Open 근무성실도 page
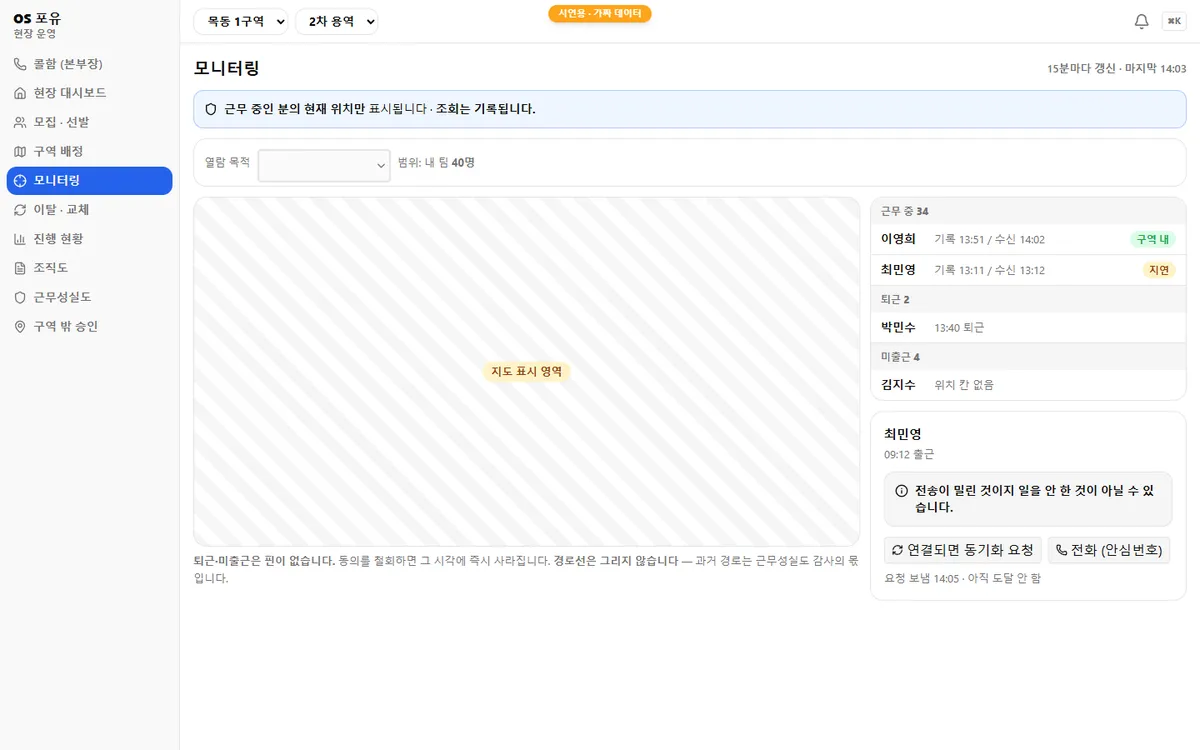 pos(89,297)
